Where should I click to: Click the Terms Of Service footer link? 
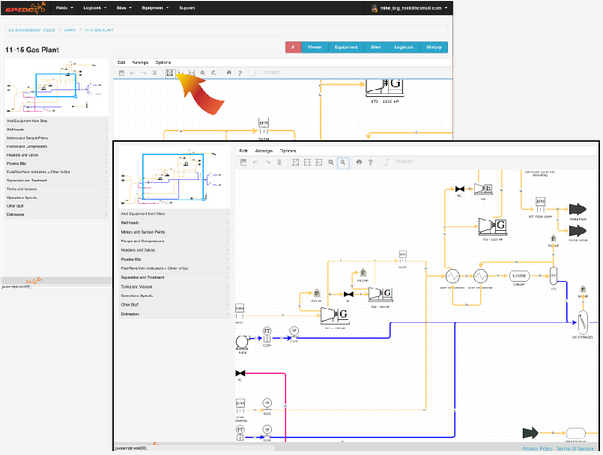[x=575, y=449]
